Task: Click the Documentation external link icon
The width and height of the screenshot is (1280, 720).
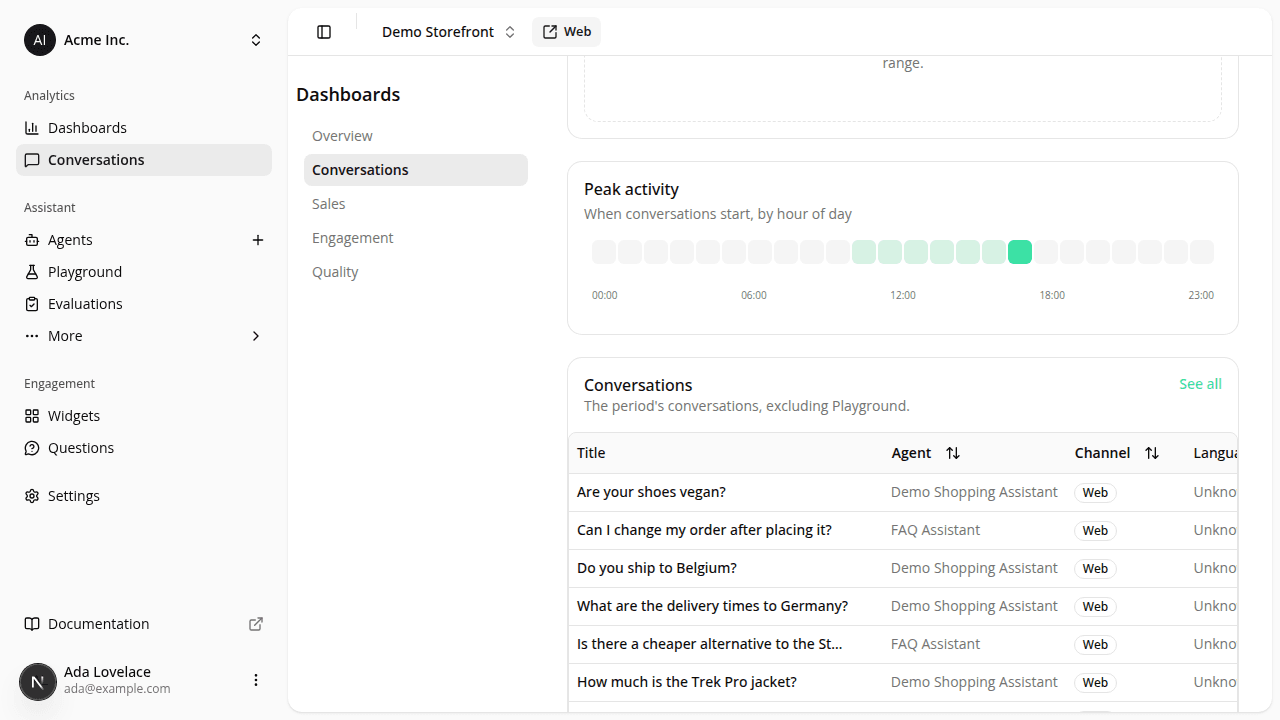Action: 256,624
